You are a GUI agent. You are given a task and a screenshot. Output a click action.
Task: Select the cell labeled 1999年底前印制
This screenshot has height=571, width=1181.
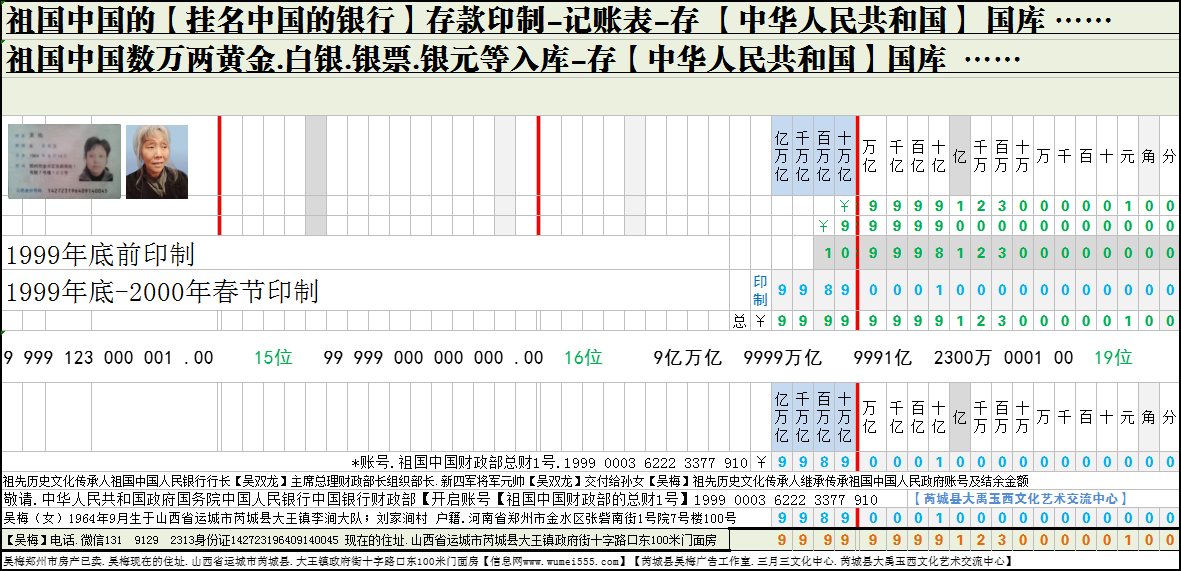click(x=100, y=254)
